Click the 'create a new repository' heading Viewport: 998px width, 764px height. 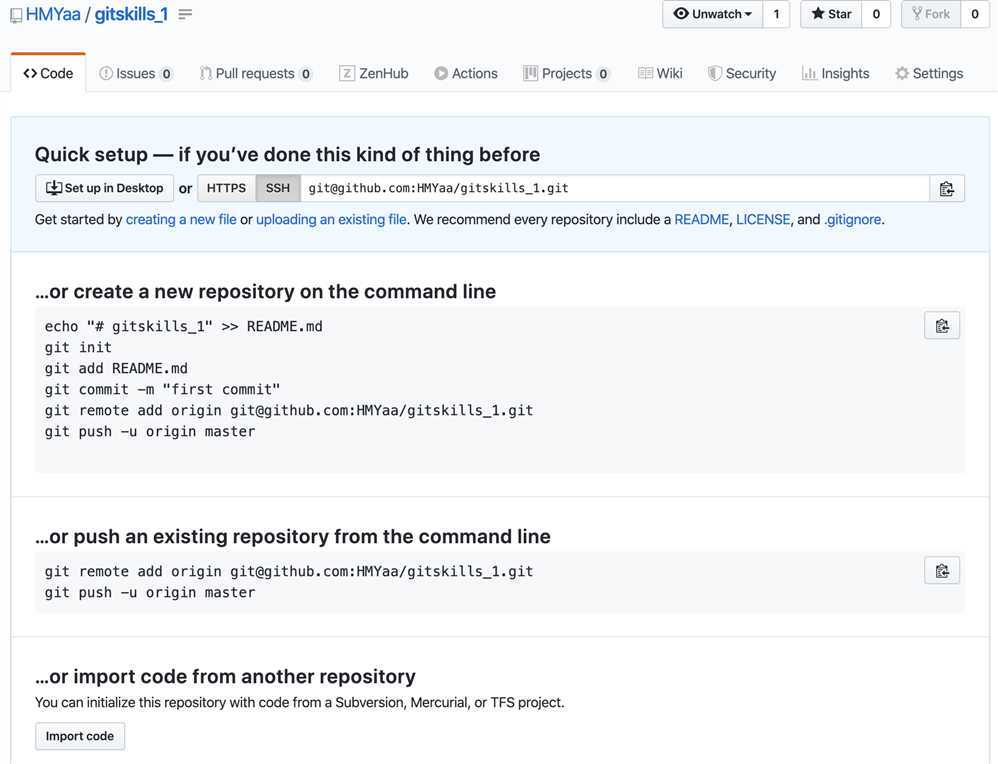point(265,292)
